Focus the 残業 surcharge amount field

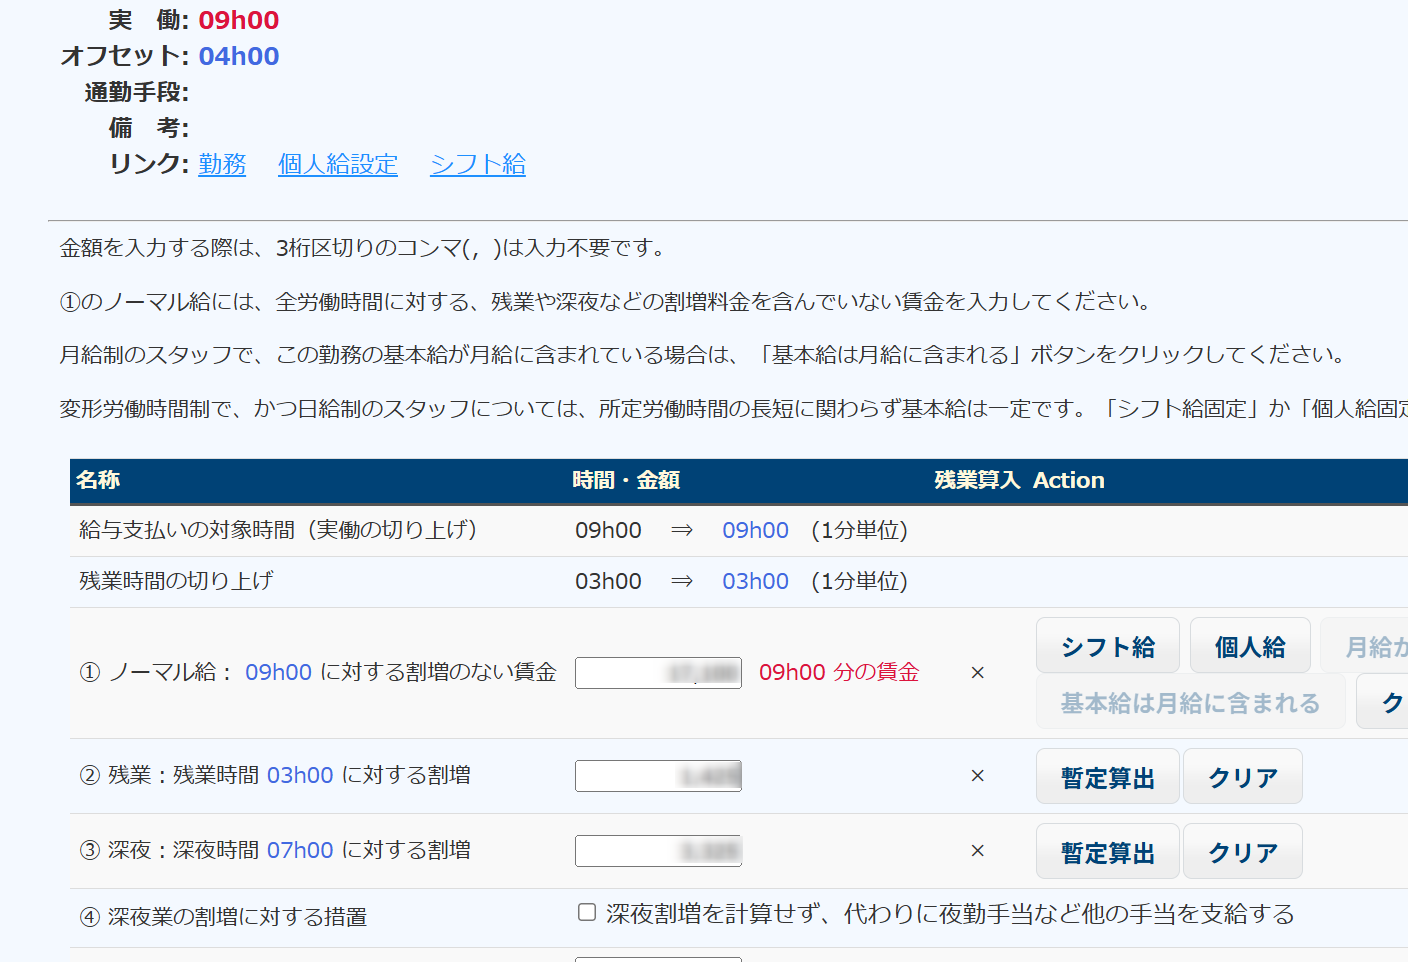(658, 776)
